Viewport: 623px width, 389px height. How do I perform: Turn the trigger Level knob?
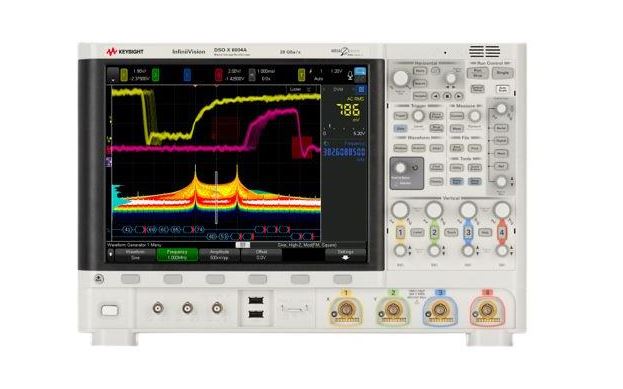(418, 116)
